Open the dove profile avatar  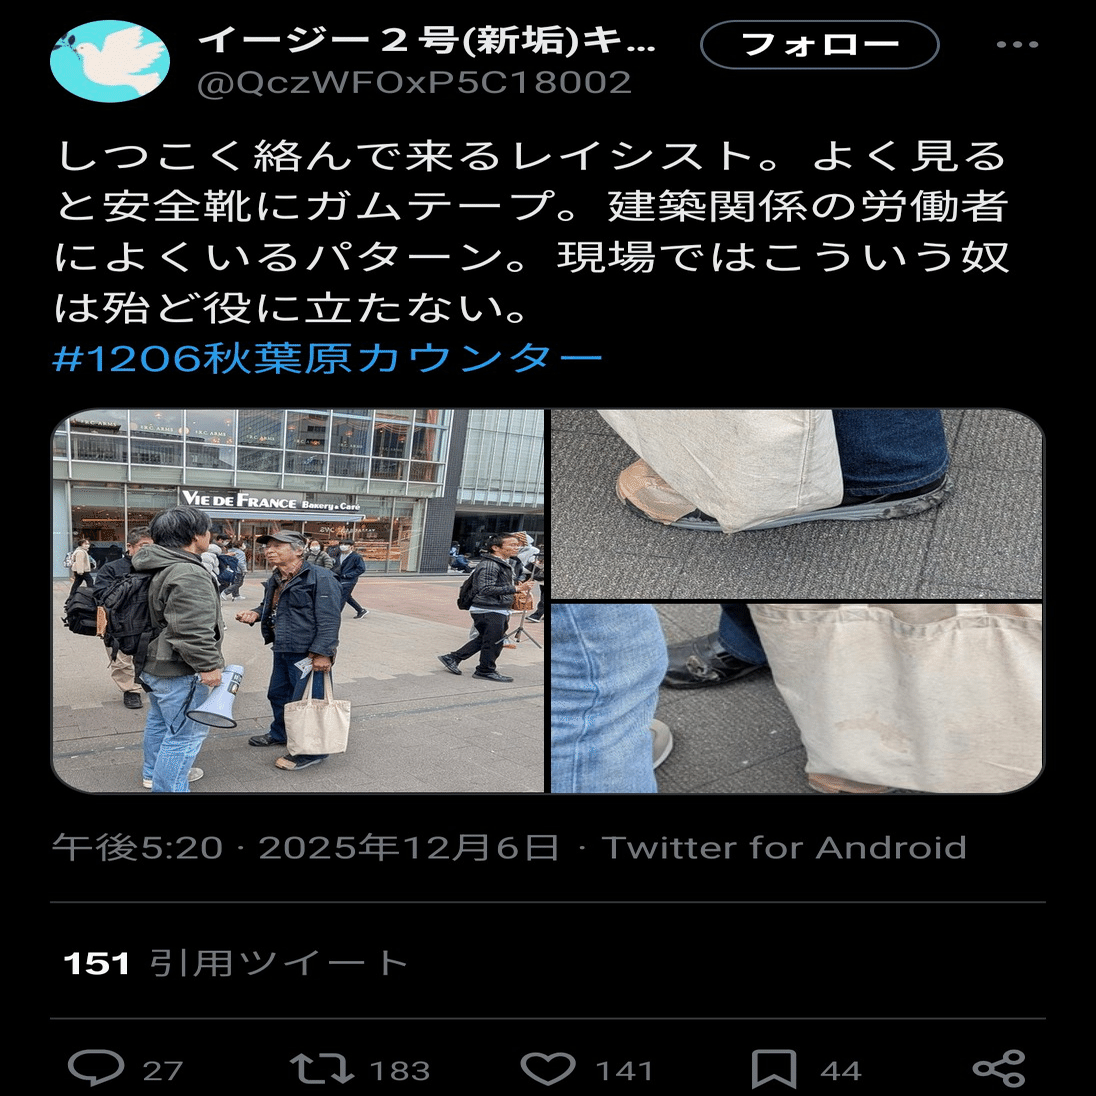[110, 61]
